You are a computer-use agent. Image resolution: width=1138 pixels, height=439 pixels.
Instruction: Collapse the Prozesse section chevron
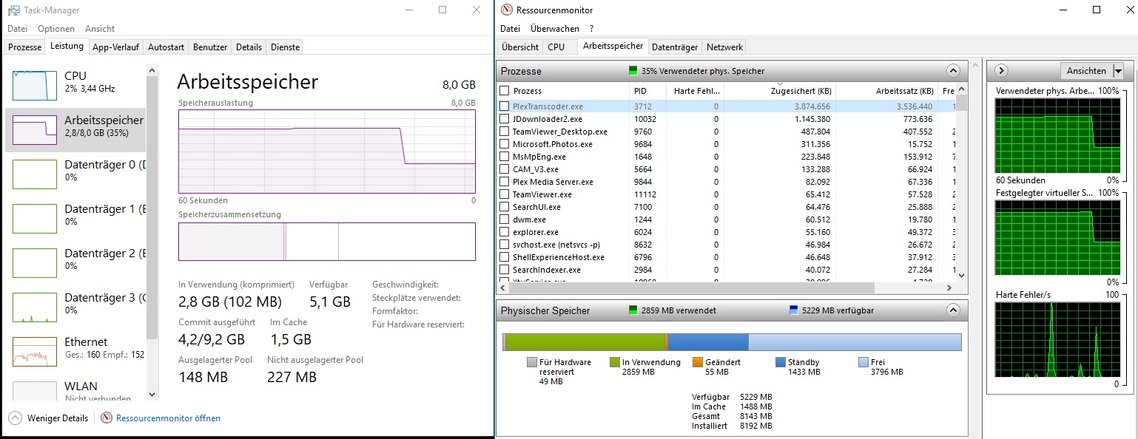click(953, 71)
